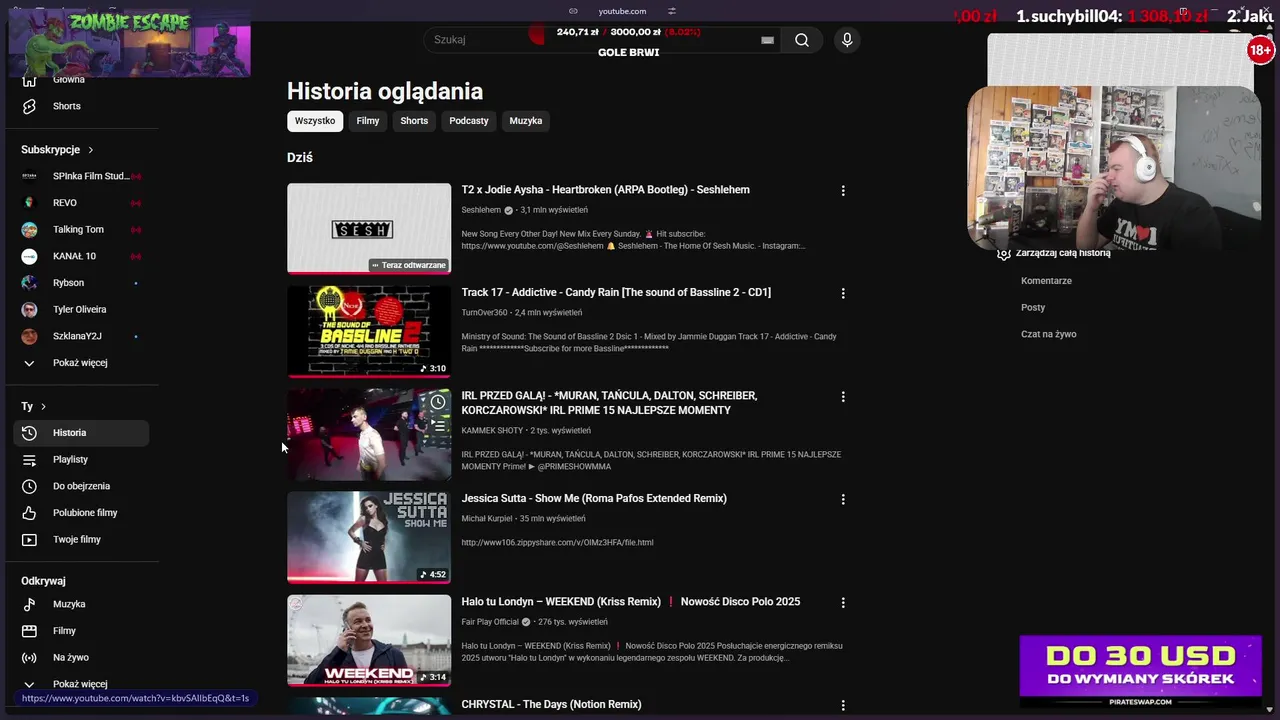
Task: Open Muzyka under Odkrywaj
Action: (x=81, y=604)
